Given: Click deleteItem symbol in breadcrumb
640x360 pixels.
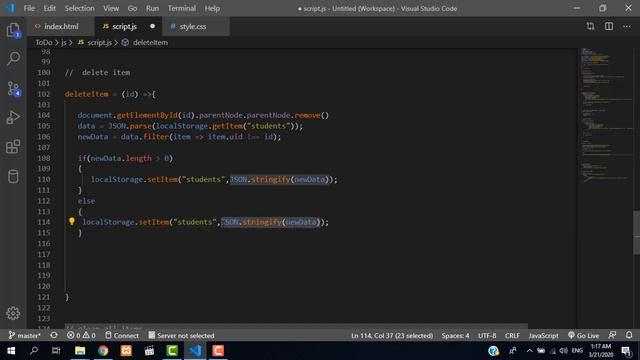Looking at the screenshot, I should (150, 42).
